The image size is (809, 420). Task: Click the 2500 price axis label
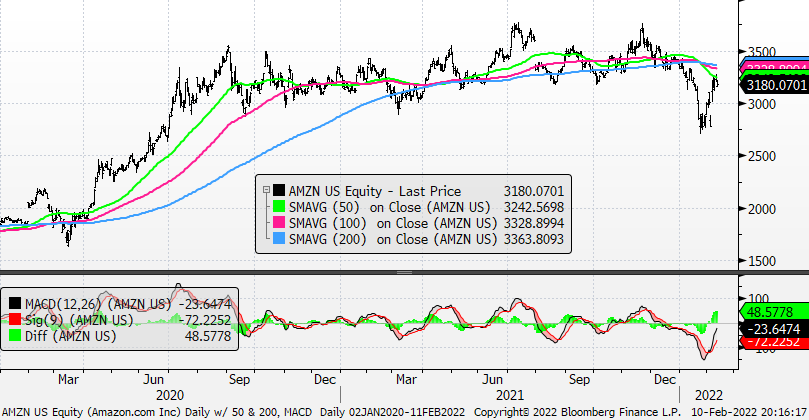pos(762,156)
